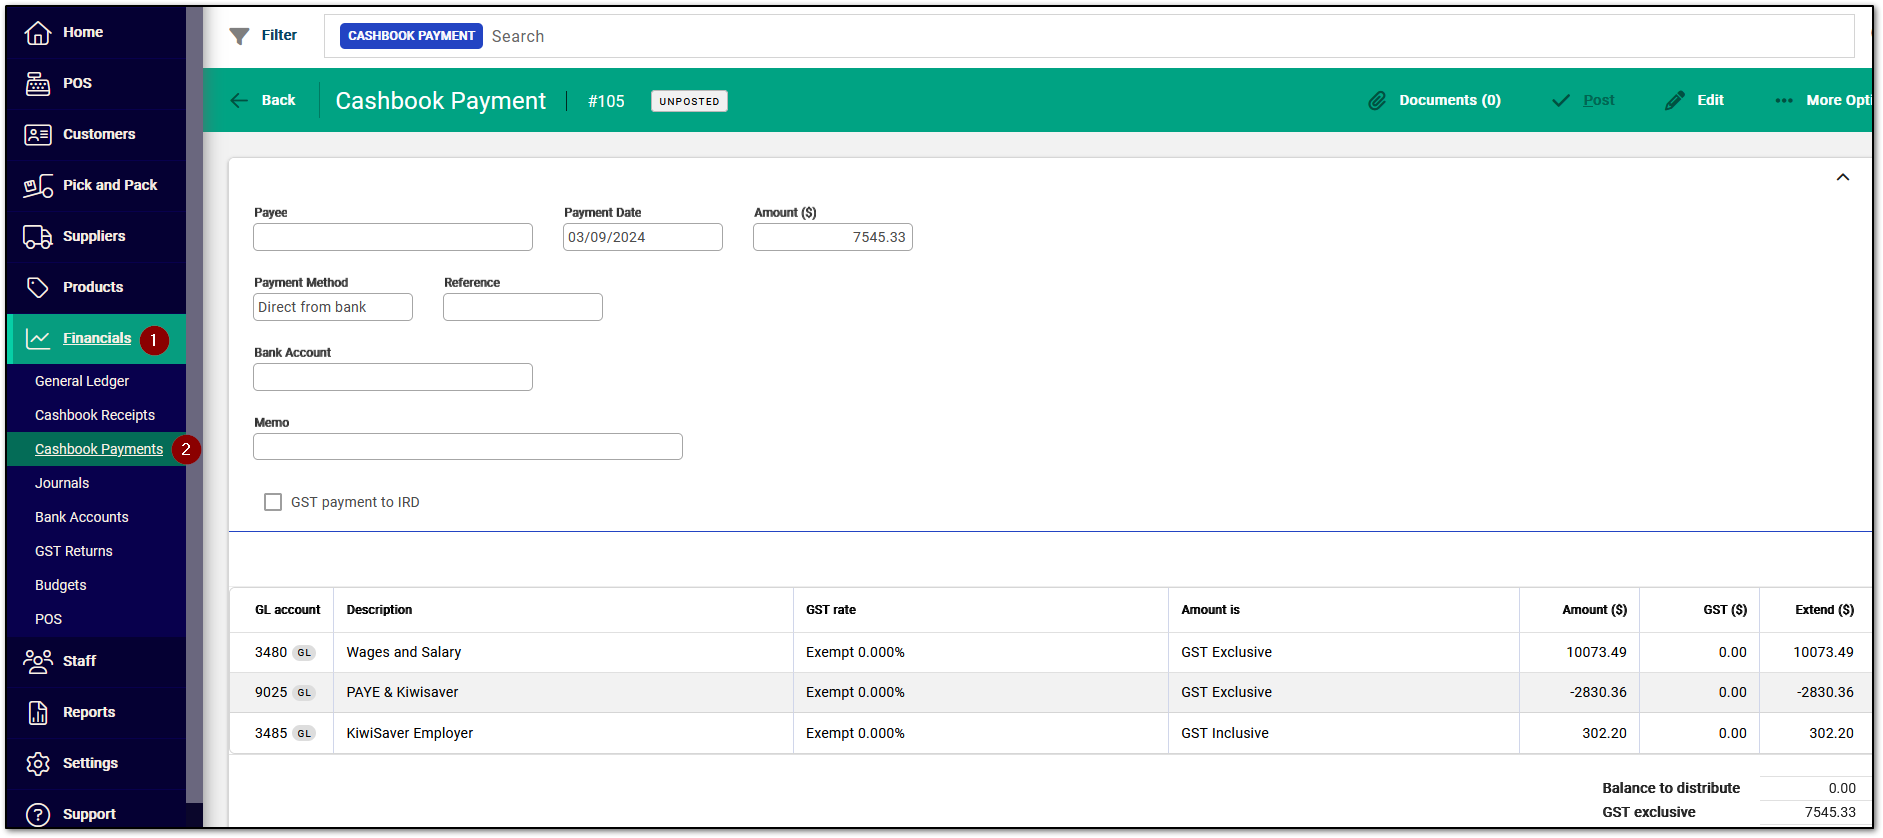The image size is (1883, 838).
Task: Click the Financials chart icon
Action: [38, 339]
